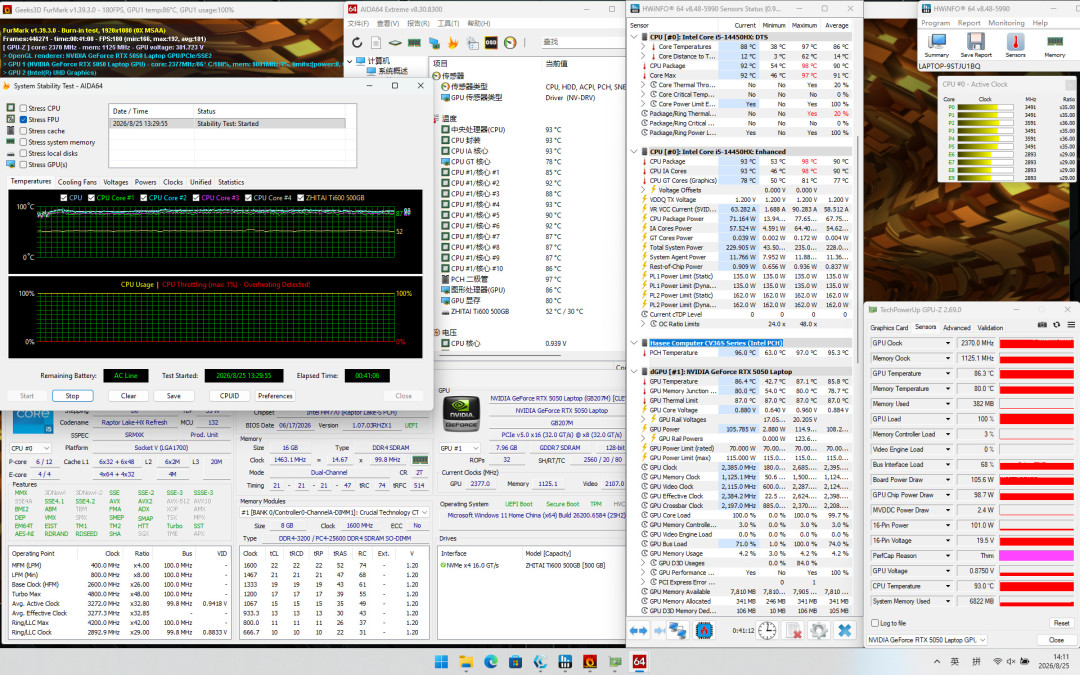Open HWiNFO Sensors thermometer icon
1080x675 pixels.
pyautogui.click(x=1015, y=42)
